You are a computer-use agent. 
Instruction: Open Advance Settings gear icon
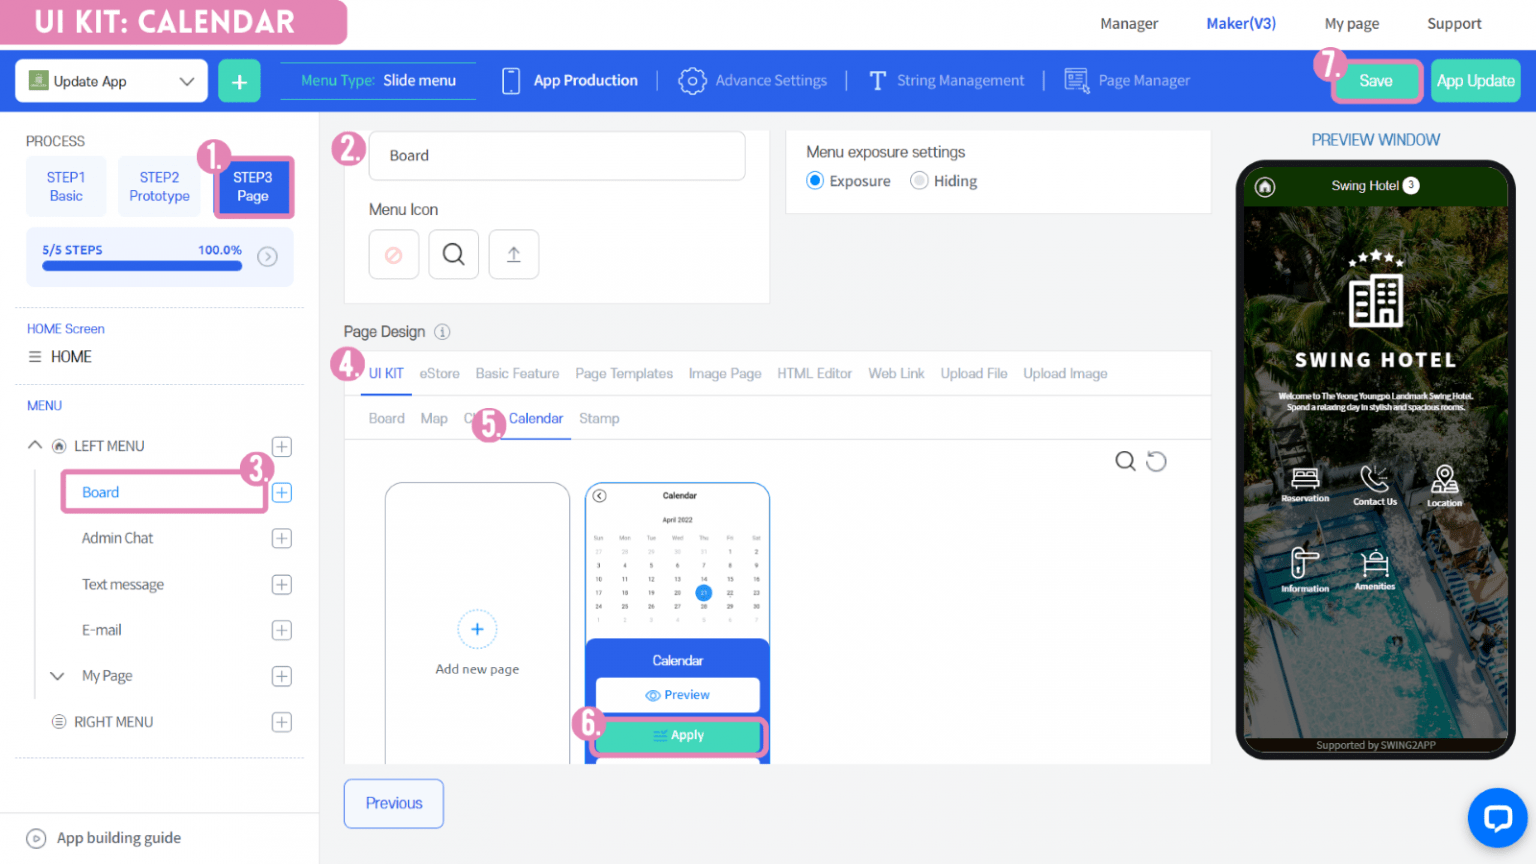tap(753, 80)
